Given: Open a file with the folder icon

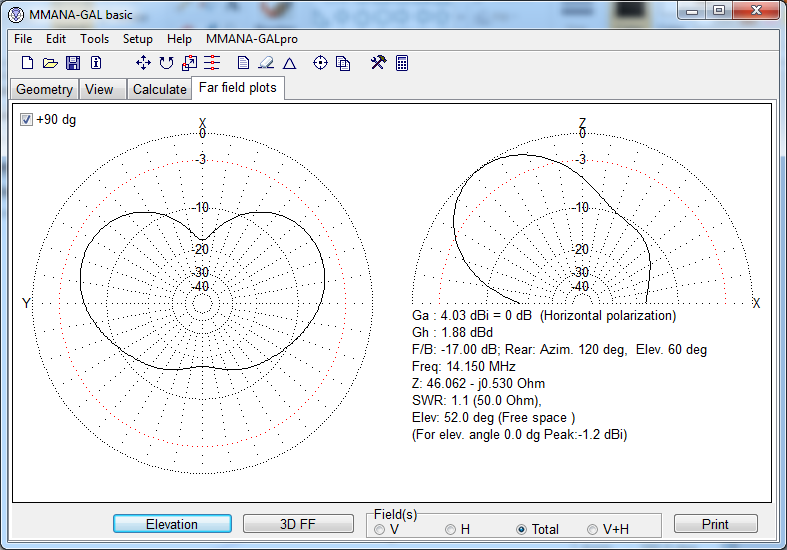Looking at the screenshot, I should pyautogui.click(x=50, y=63).
